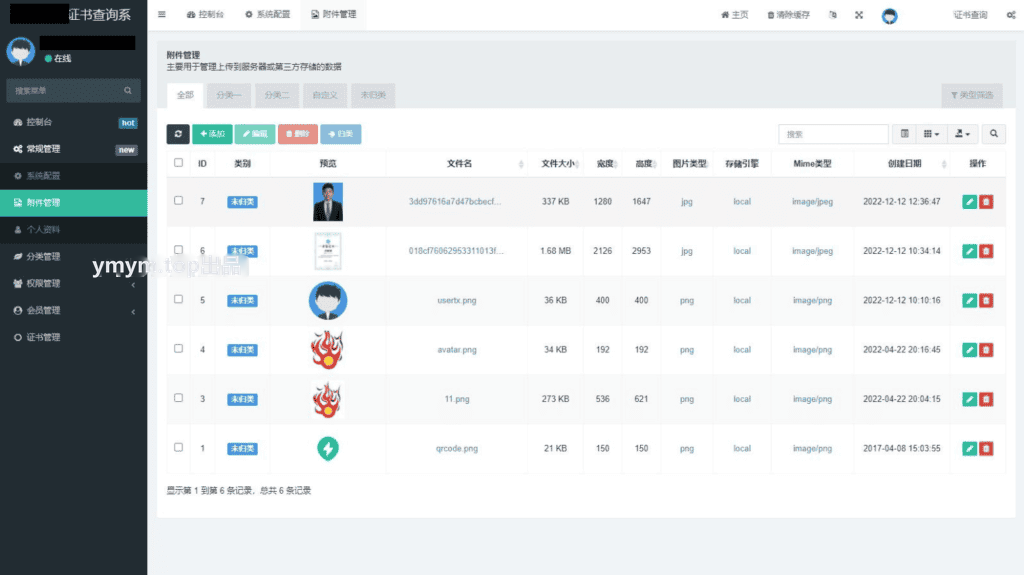Check the checkbox for the usertx.png row

tap(178, 299)
